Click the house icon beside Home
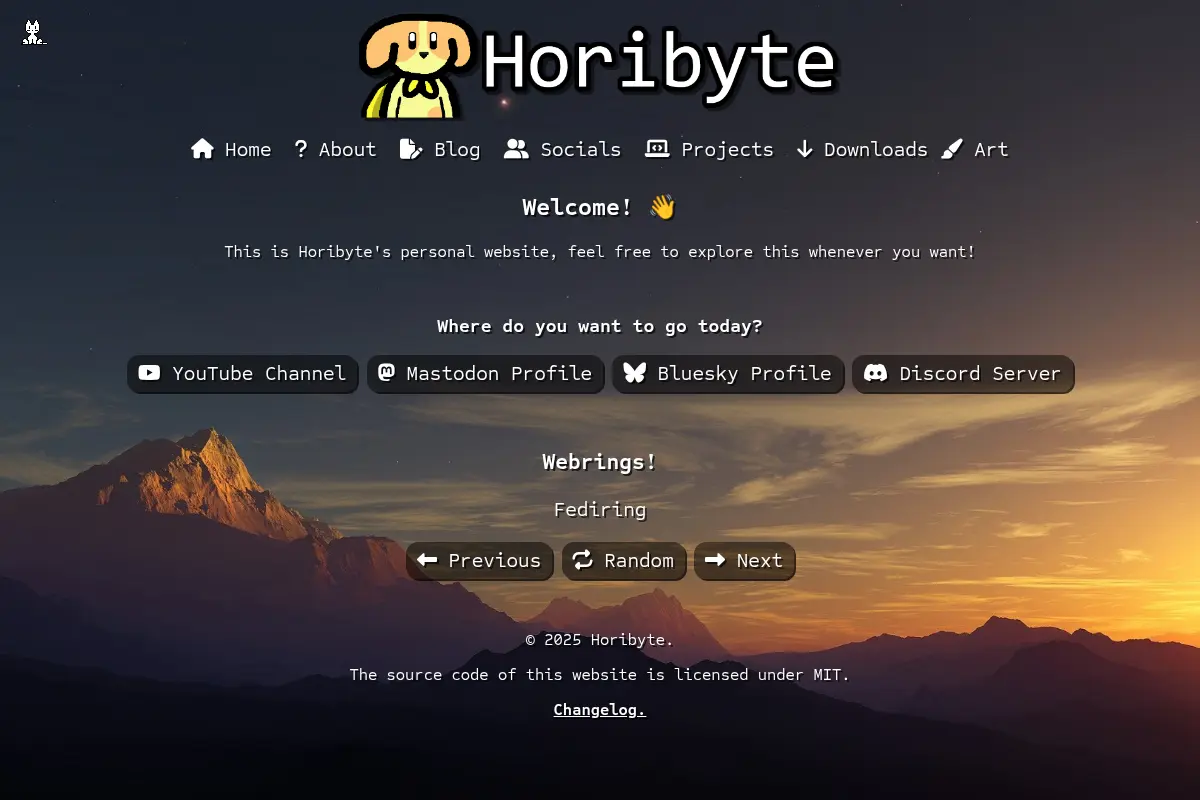The width and height of the screenshot is (1200, 800). (203, 149)
